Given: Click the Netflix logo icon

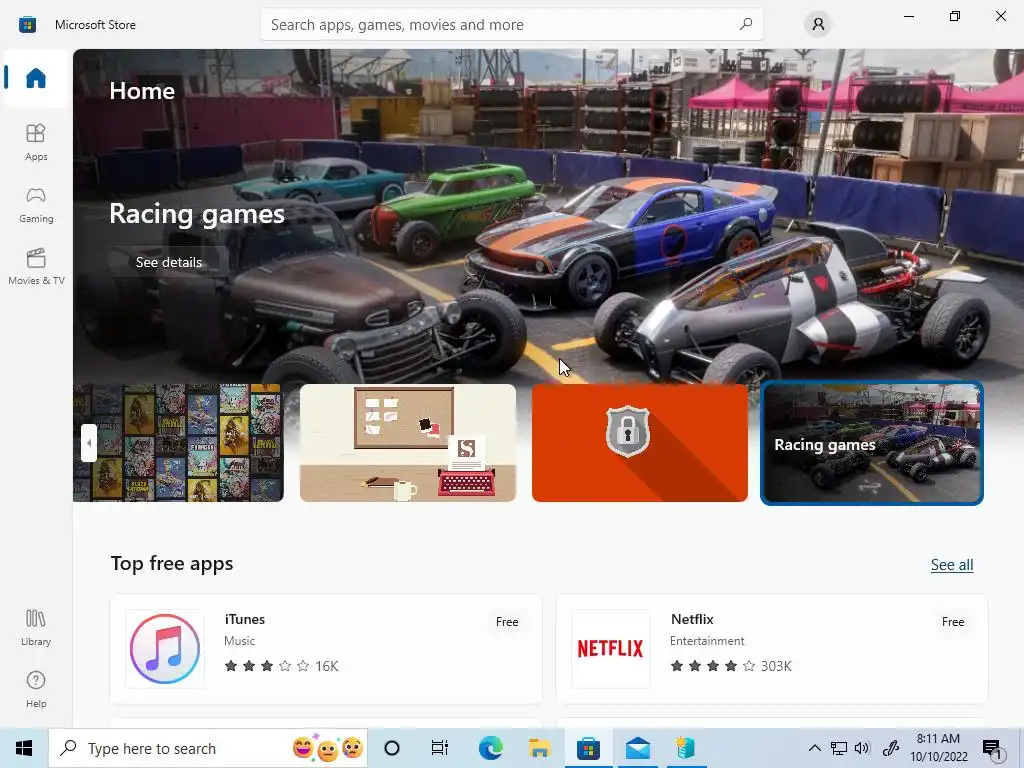Looking at the screenshot, I should pyautogui.click(x=611, y=648).
